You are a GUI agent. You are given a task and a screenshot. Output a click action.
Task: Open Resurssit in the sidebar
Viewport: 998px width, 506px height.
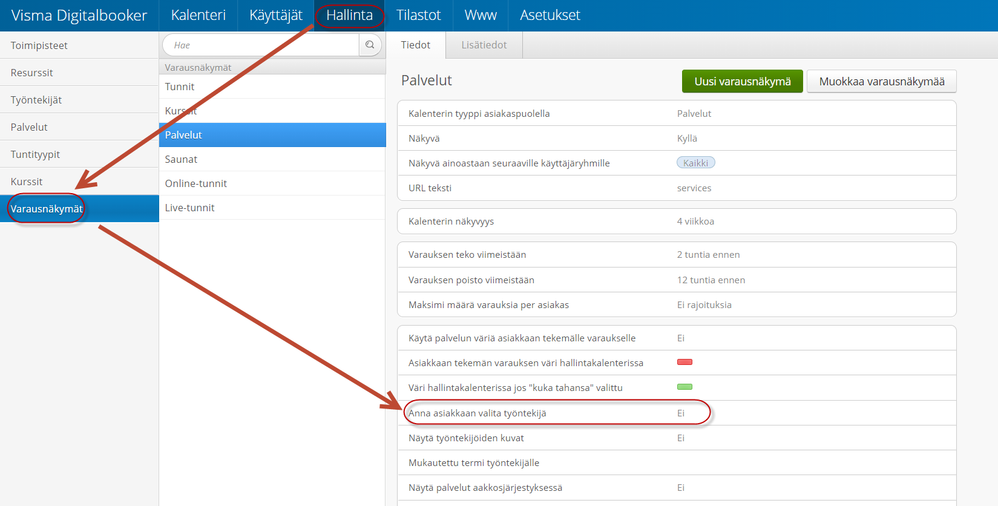pos(80,73)
